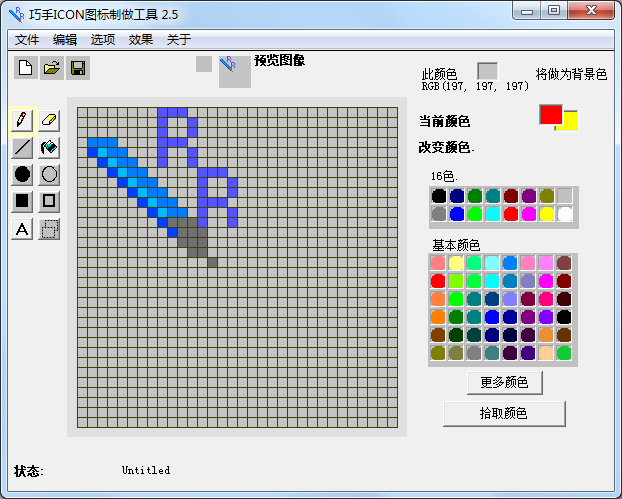Click the preview image thumbnail

coord(234,71)
